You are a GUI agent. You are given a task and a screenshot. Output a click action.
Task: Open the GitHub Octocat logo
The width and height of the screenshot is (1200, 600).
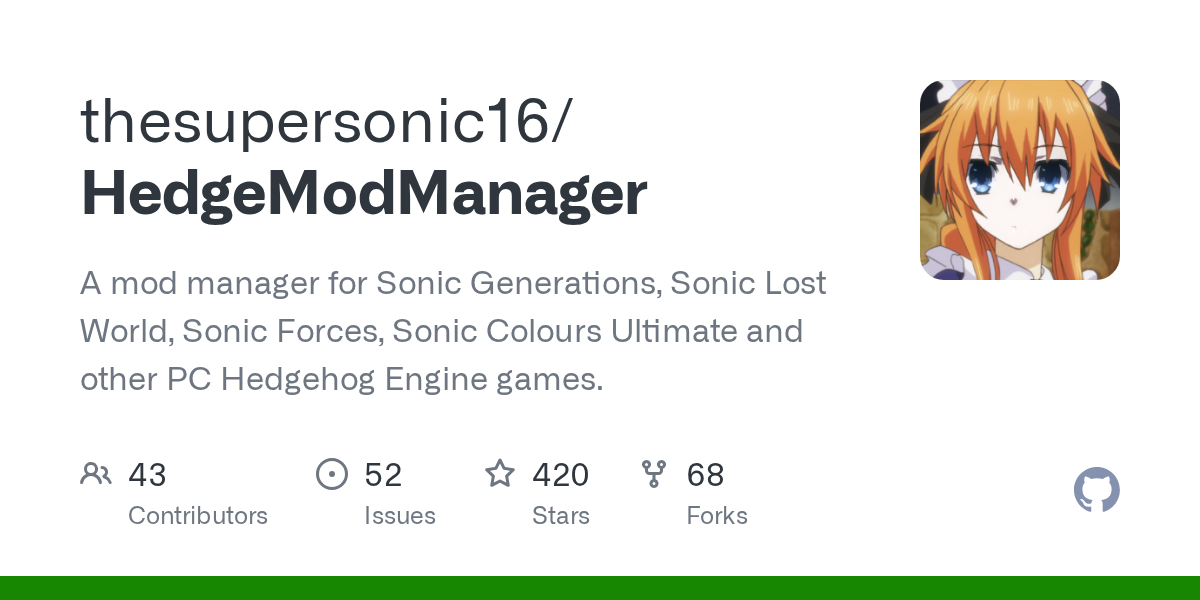click(1096, 491)
